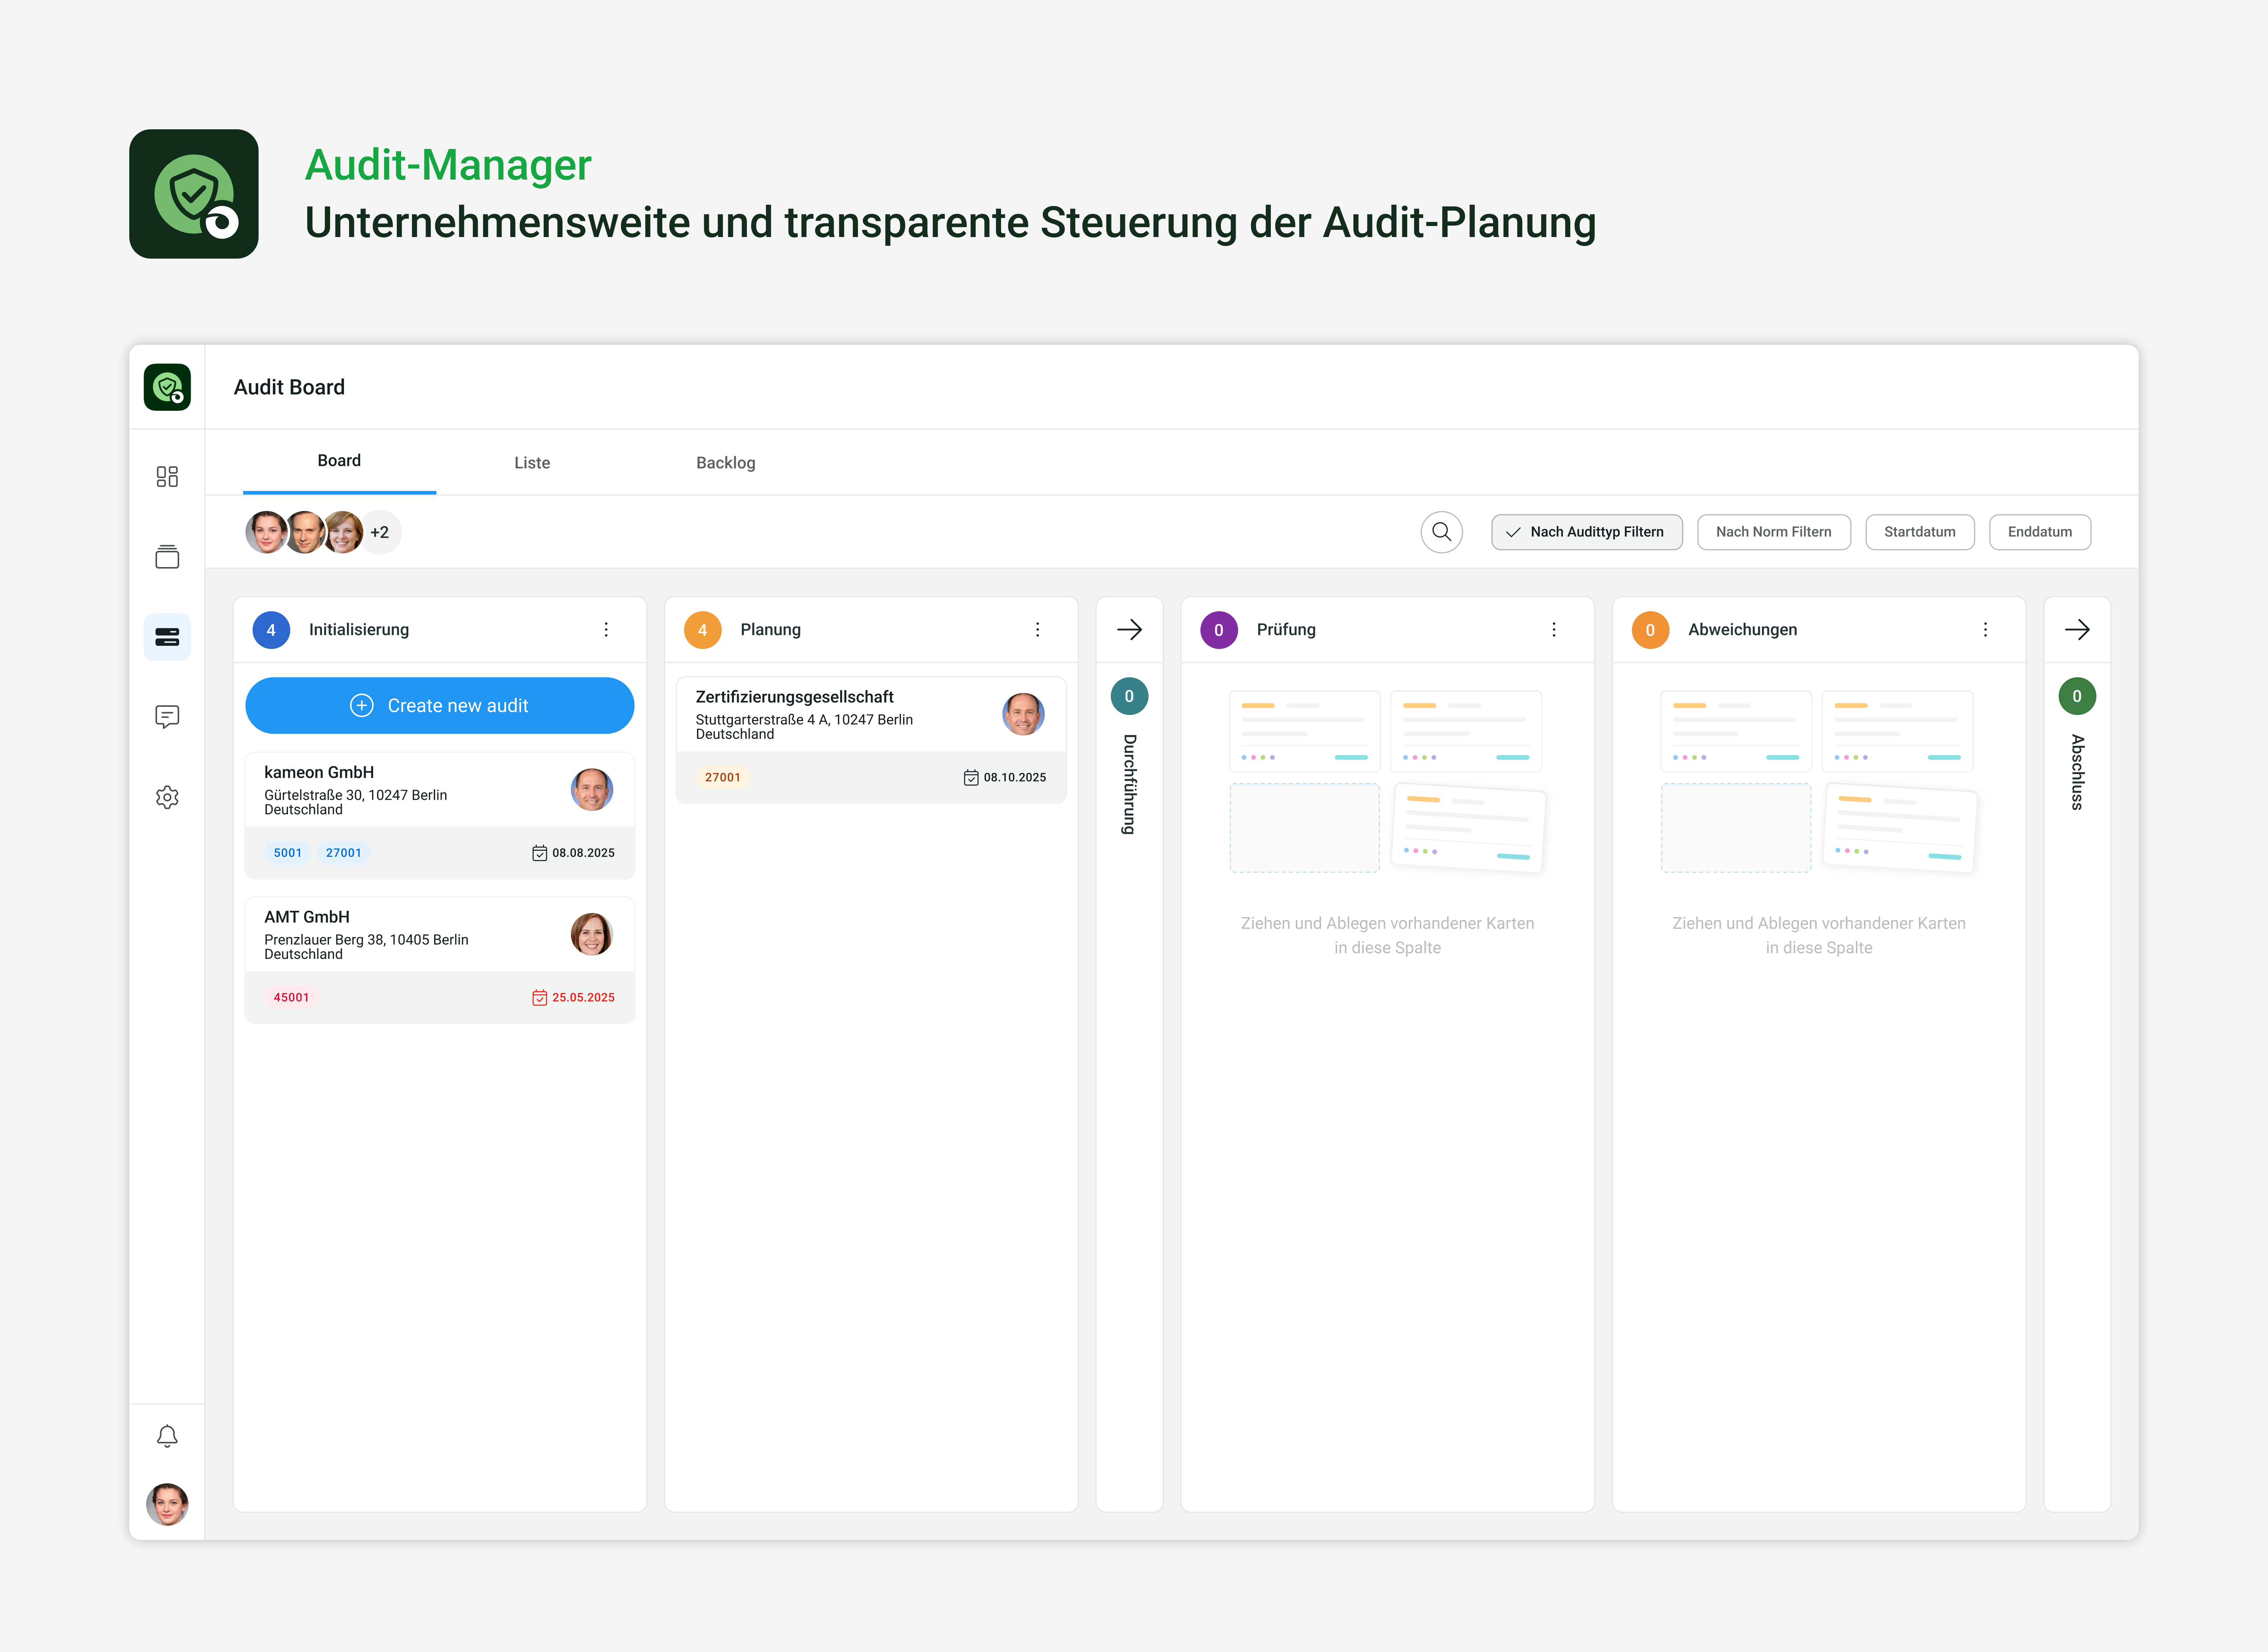Select the audit board sidebar icon
Image resolution: width=2268 pixels, height=1652 pixels.
(x=167, y=637)
